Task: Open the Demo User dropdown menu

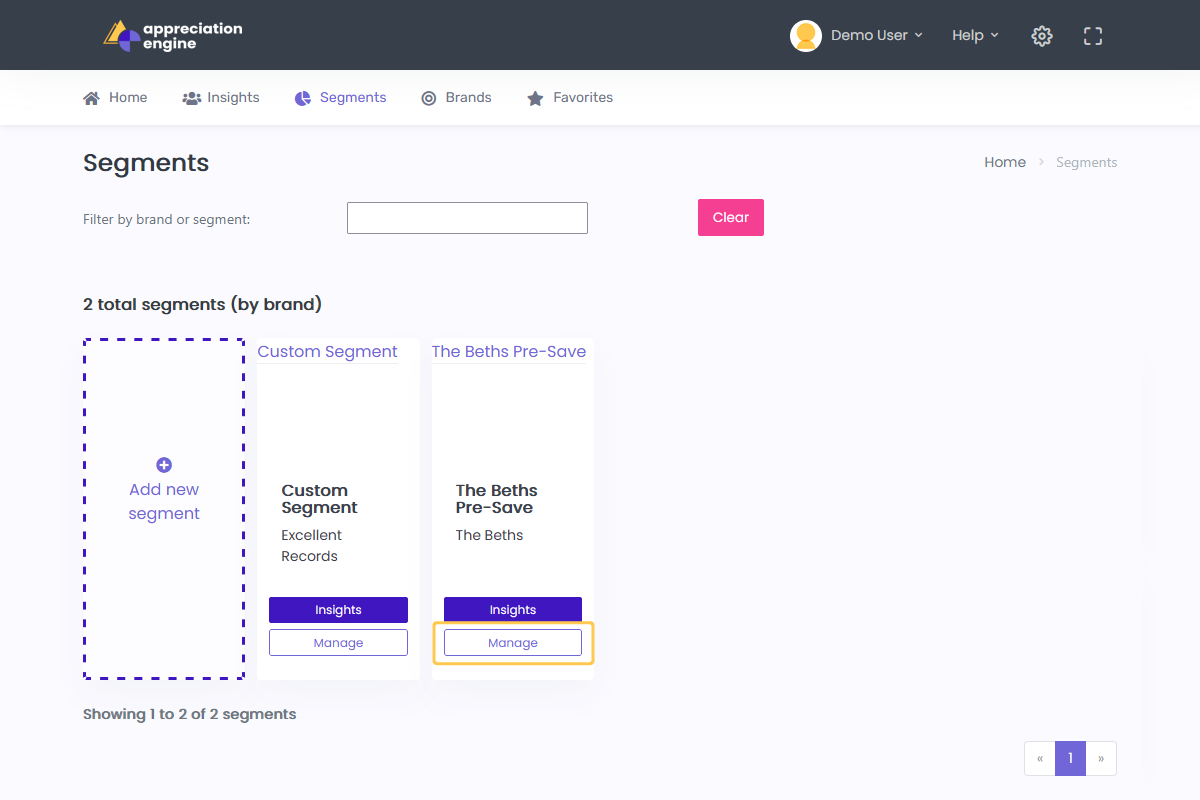Action: 876,35
